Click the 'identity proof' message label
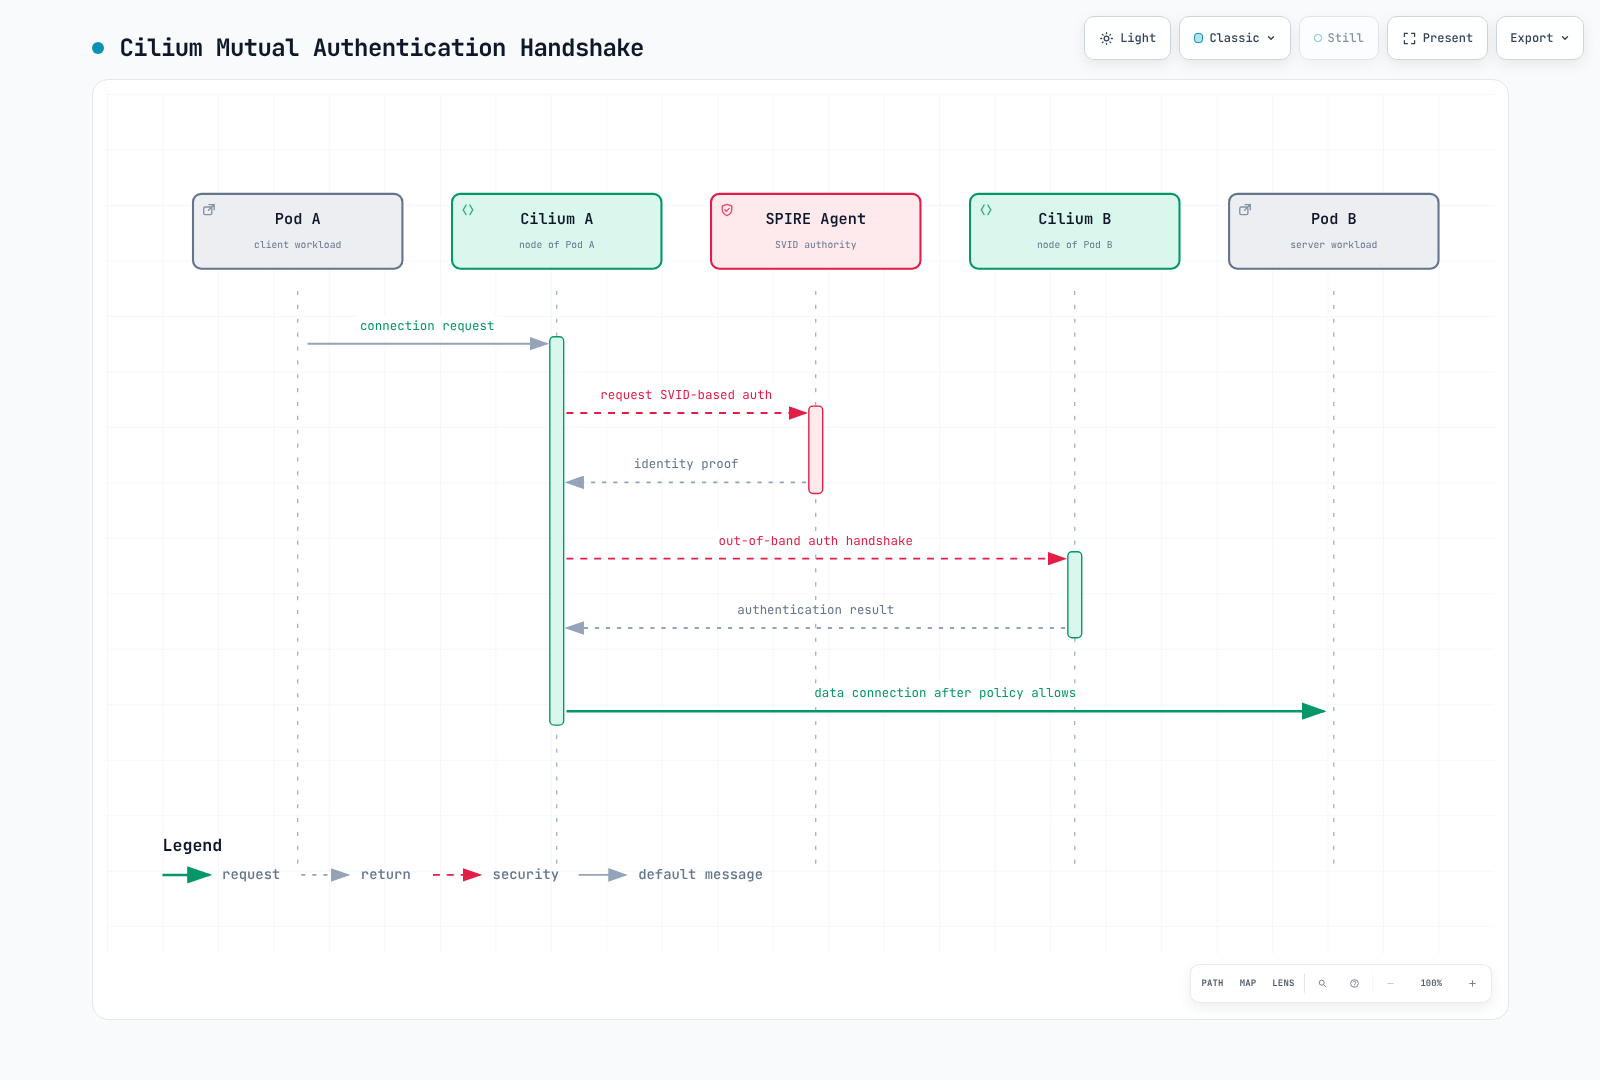This screenshot has height=1080, width=1600. click(x=686, y=464)
